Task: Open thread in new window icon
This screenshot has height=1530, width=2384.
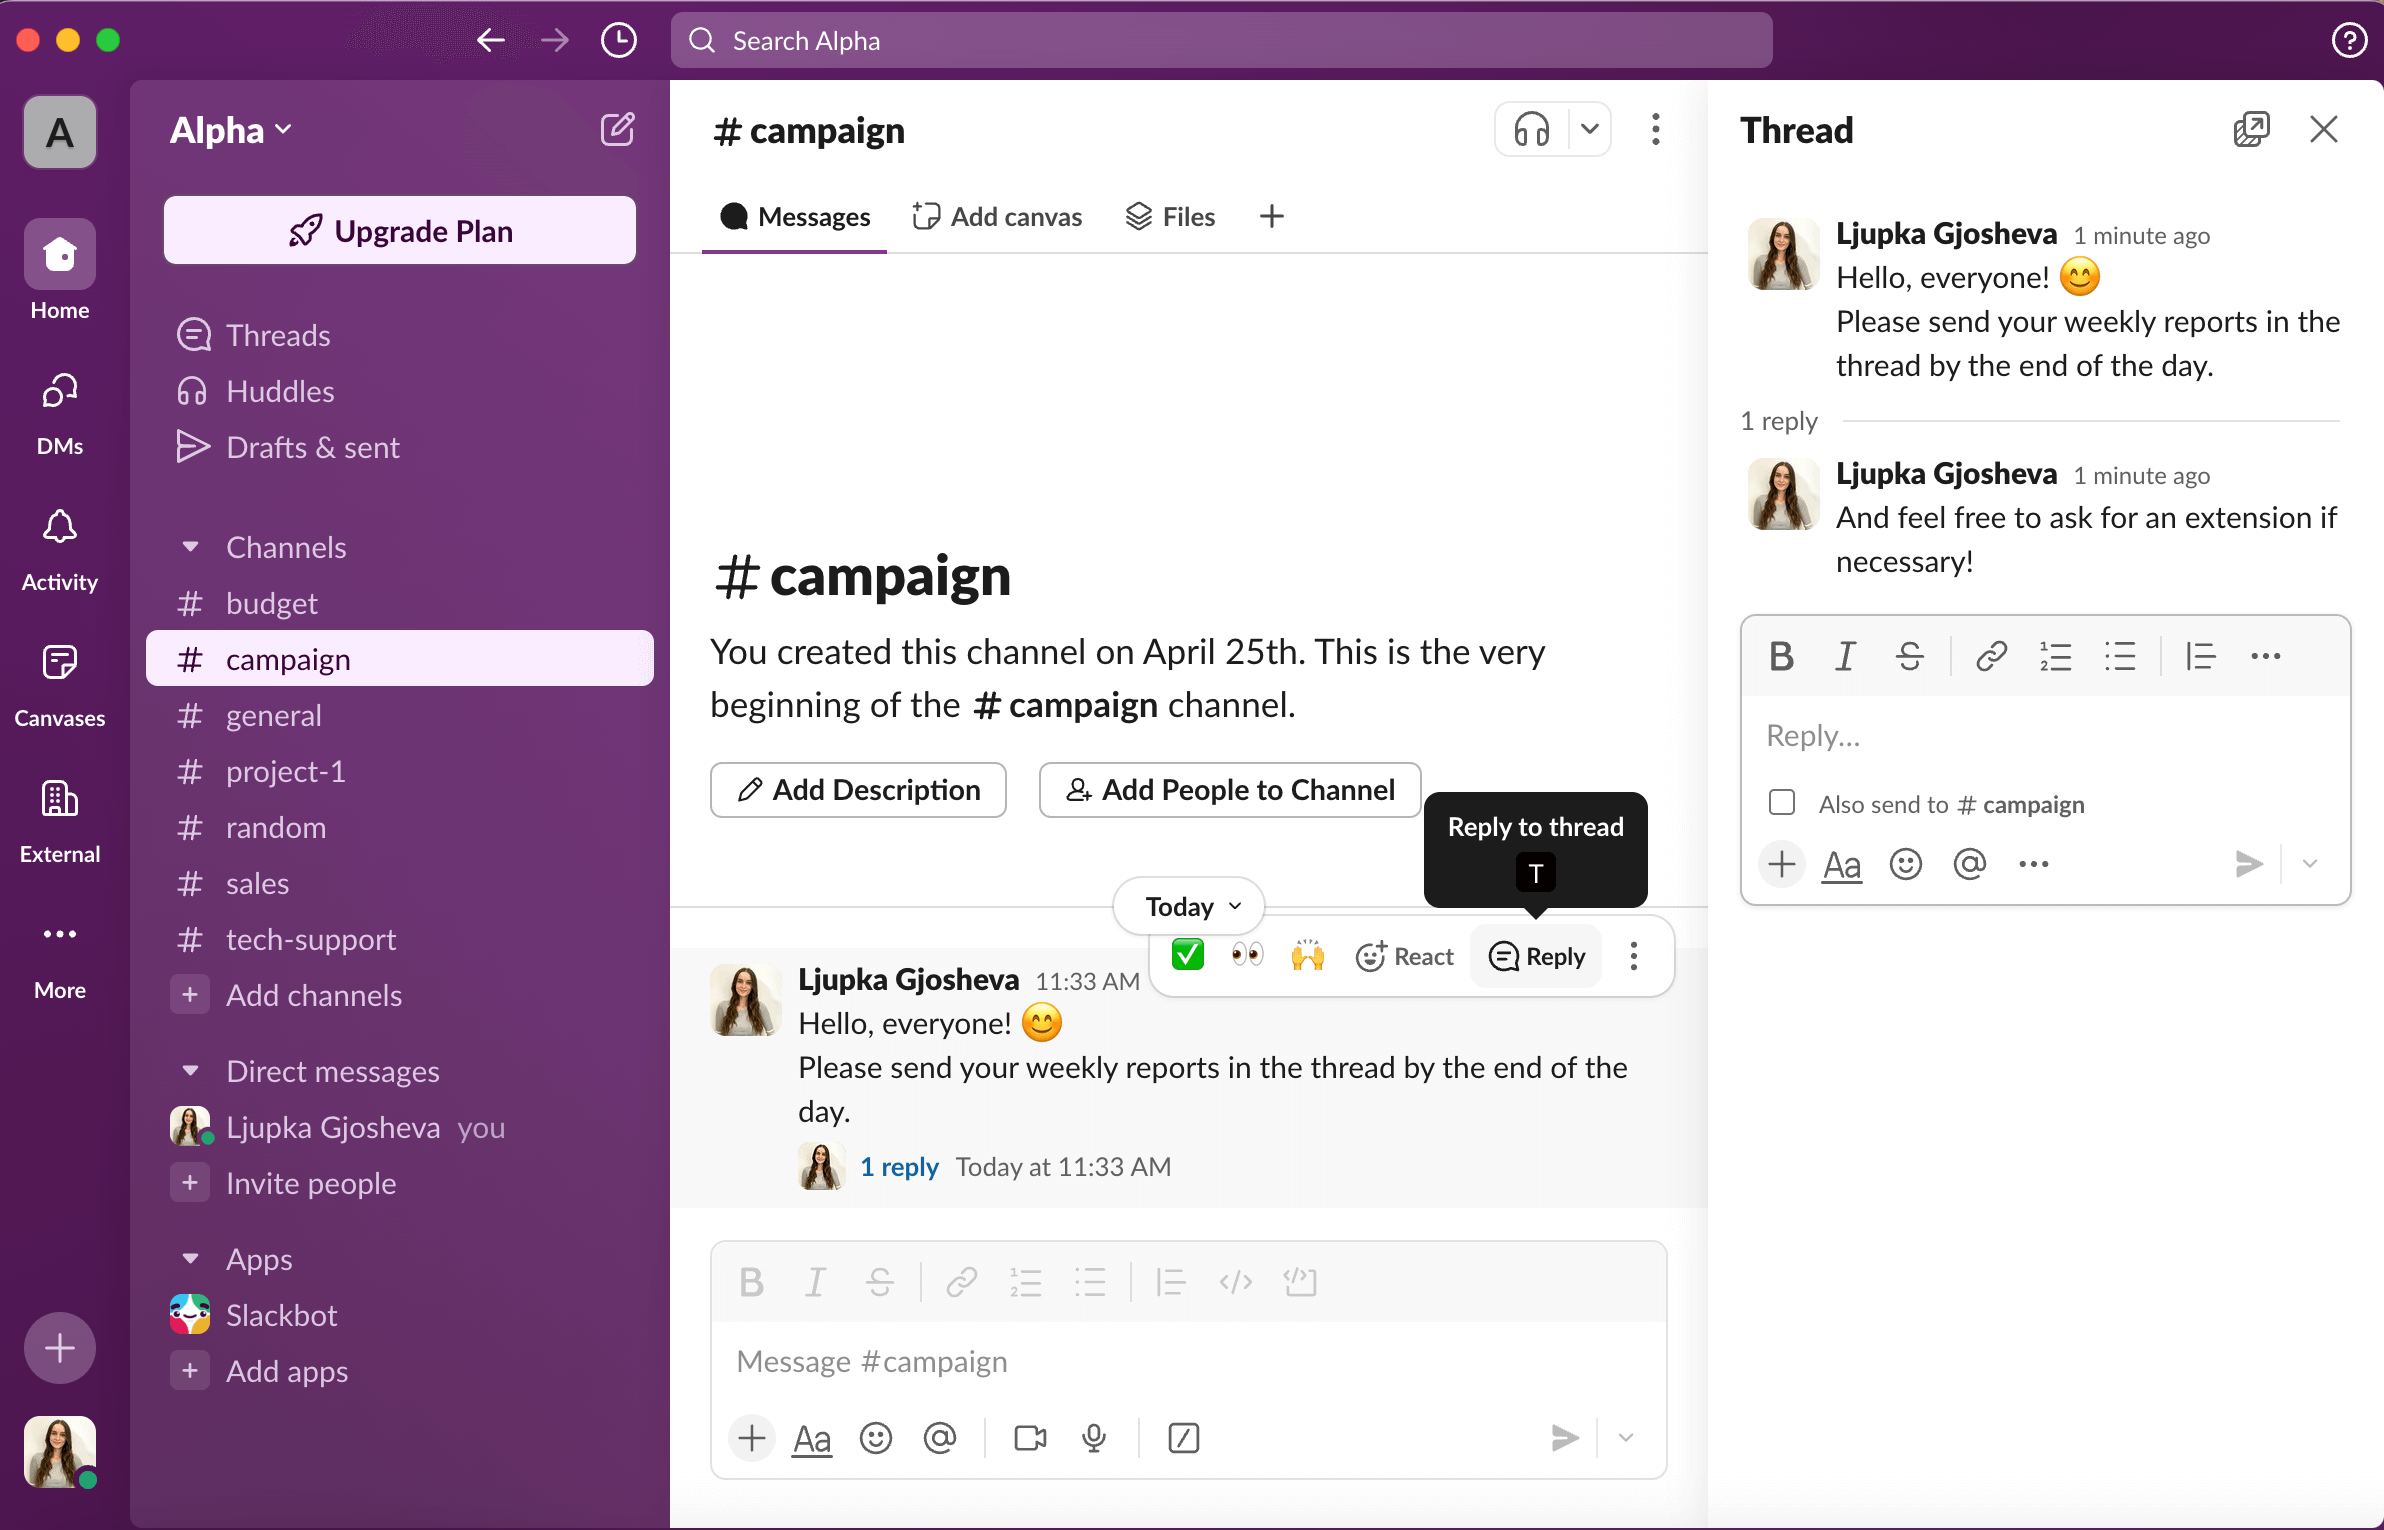Action: [2251, 129]
